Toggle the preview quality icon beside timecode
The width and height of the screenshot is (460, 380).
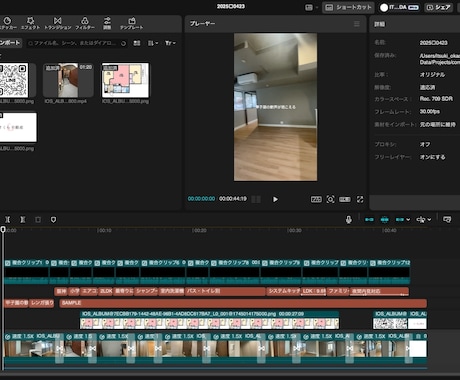(x=256, y=199)
